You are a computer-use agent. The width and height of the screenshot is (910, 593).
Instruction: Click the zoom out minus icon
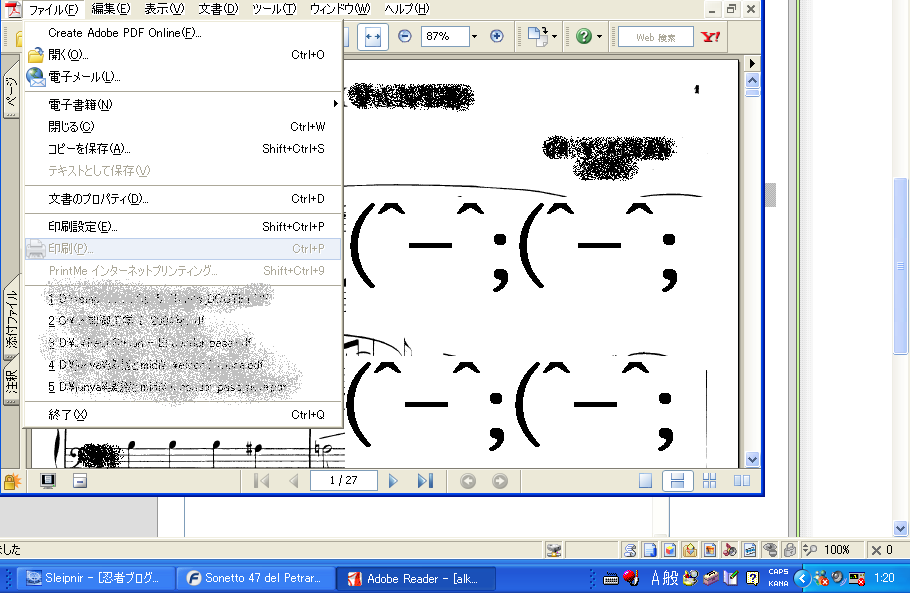click(405, 37)
